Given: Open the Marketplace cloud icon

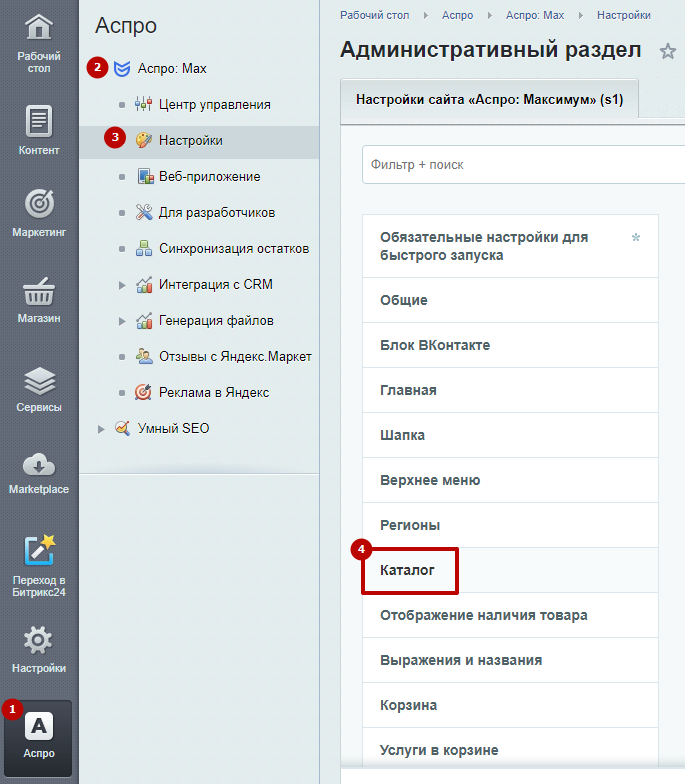Looking at the screenshot, I should tap(39, 465).
